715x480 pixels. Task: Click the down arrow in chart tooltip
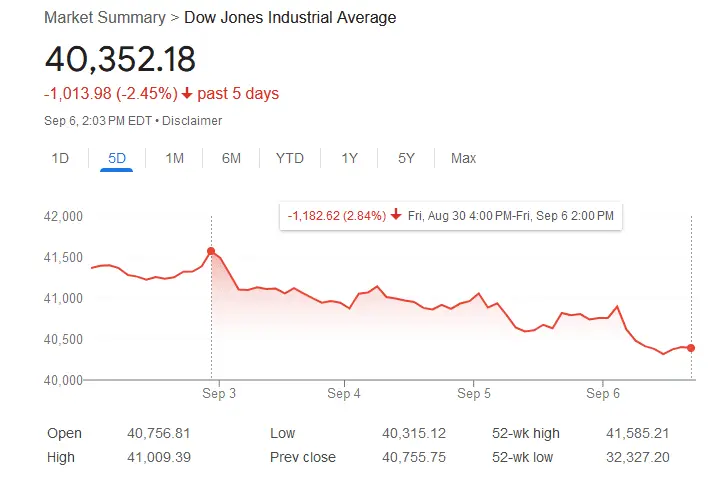396,215
